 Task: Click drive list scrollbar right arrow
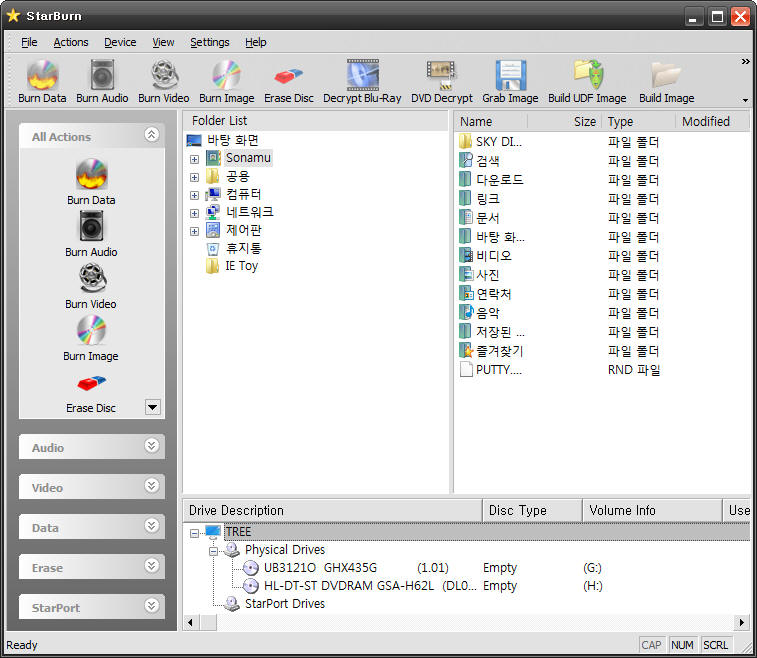(x=742, y=623)
